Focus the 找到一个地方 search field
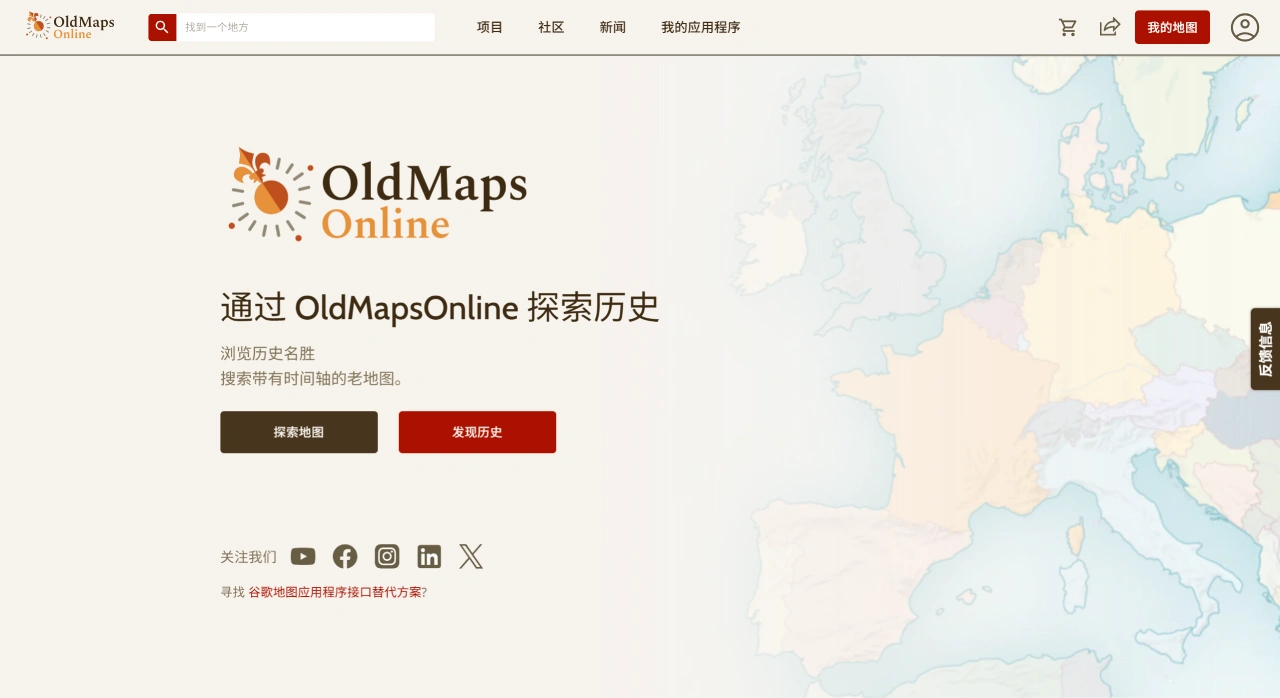 (x=305, y=27)
